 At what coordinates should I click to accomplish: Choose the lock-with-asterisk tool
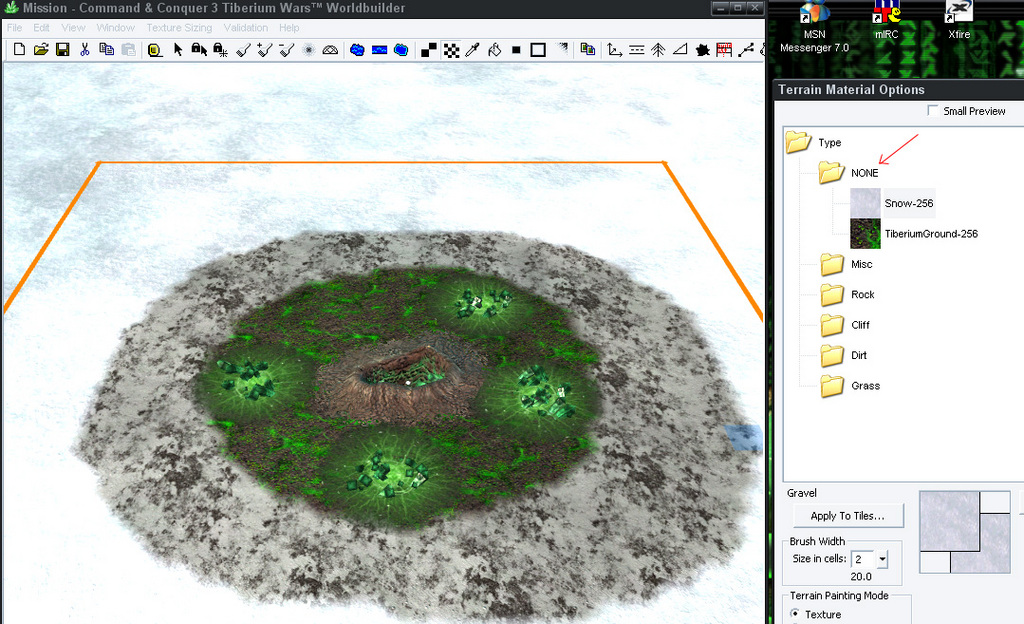221,50
